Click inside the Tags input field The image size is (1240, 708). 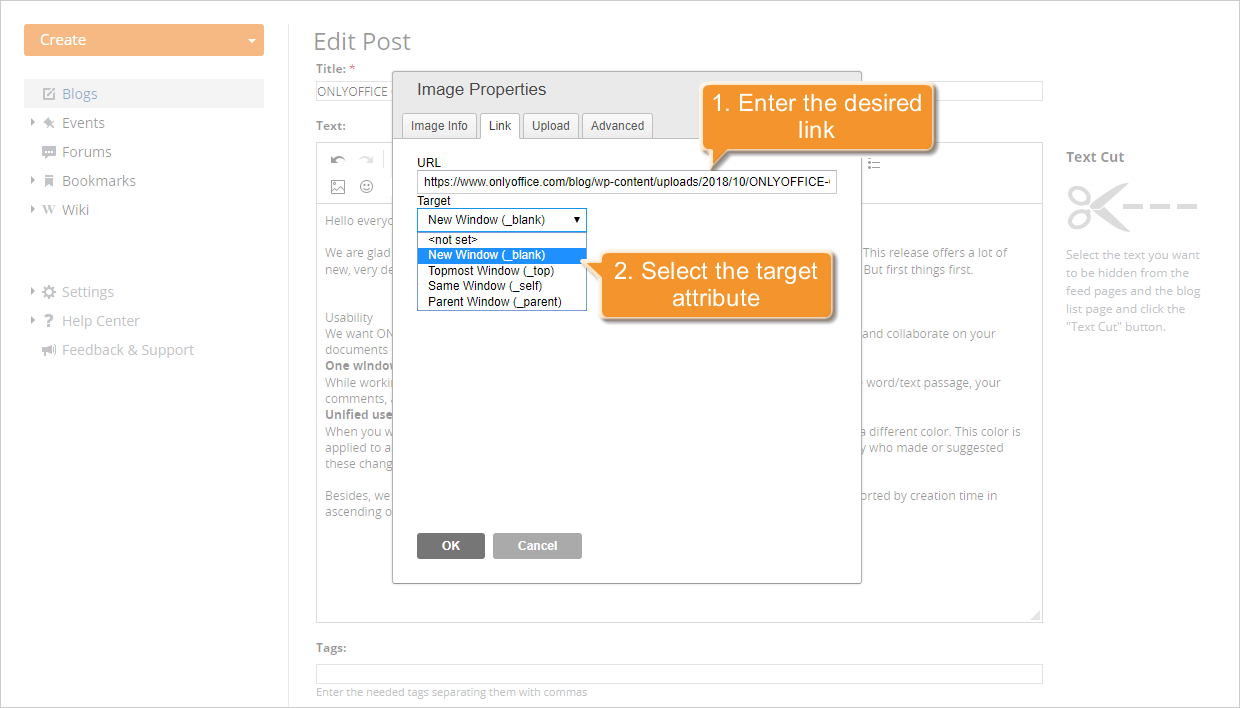(679, 673)
